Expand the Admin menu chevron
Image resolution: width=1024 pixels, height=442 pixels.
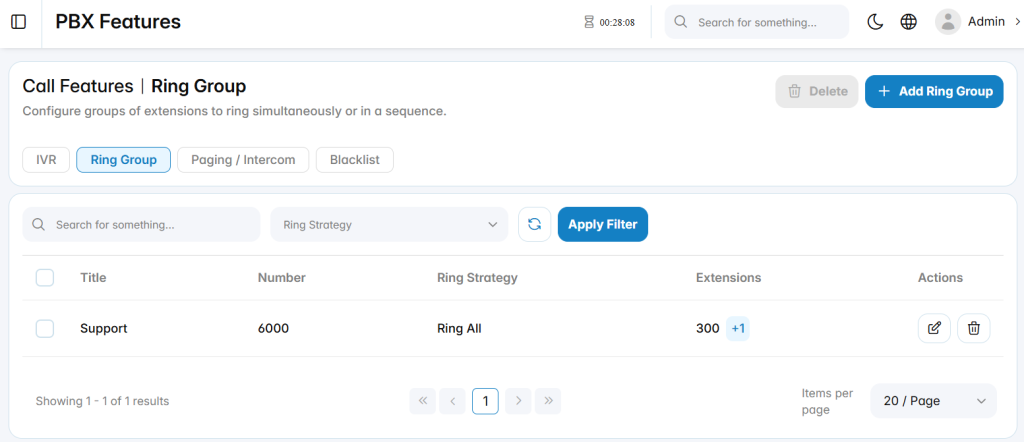pos(1017,22)
